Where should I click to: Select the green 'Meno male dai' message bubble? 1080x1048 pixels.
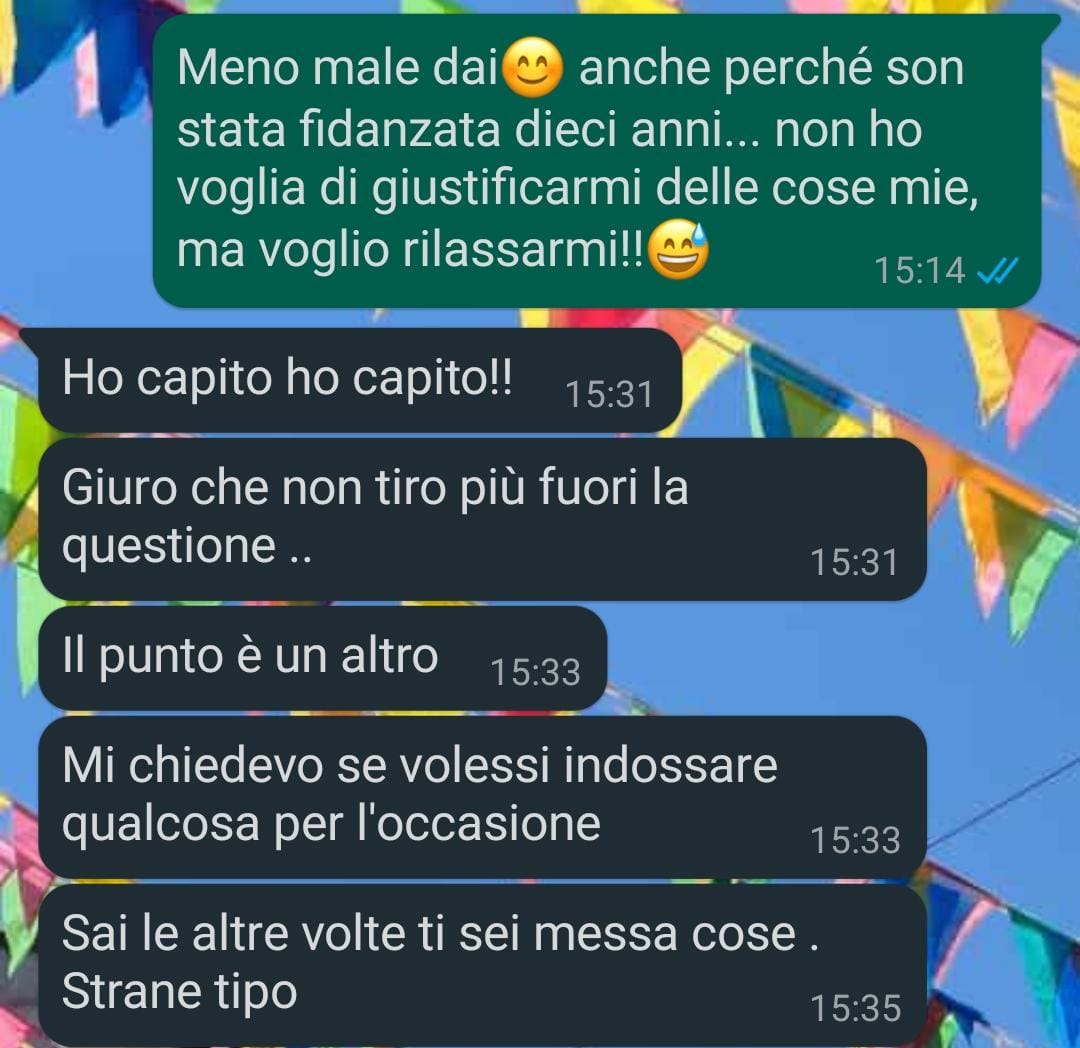tap(597, 160)
